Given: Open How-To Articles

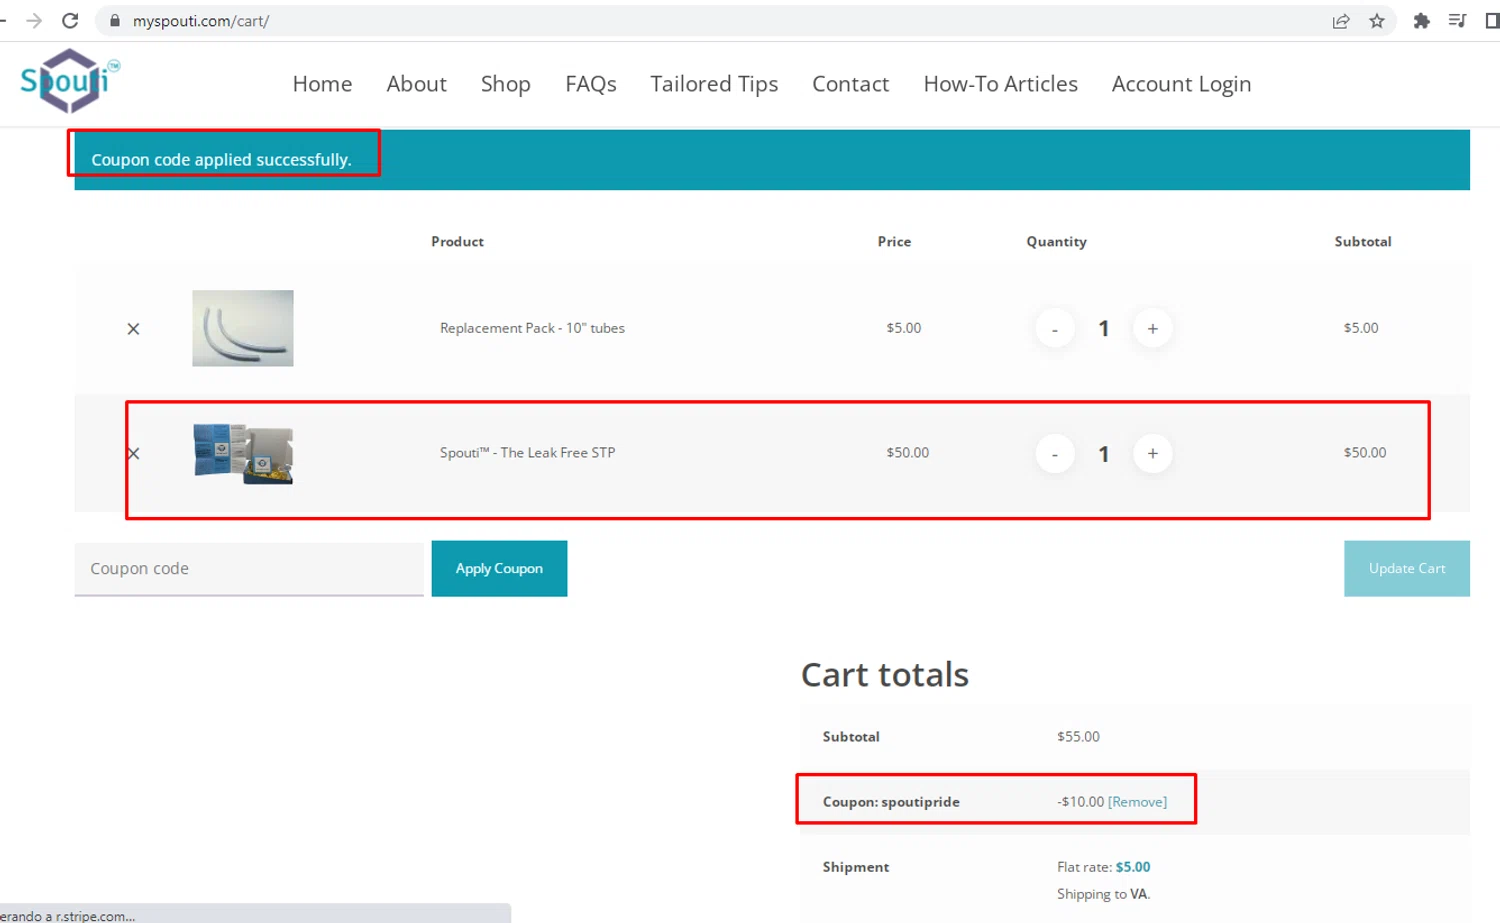Looking at the screenshot, I should (x=1000, y=84).
